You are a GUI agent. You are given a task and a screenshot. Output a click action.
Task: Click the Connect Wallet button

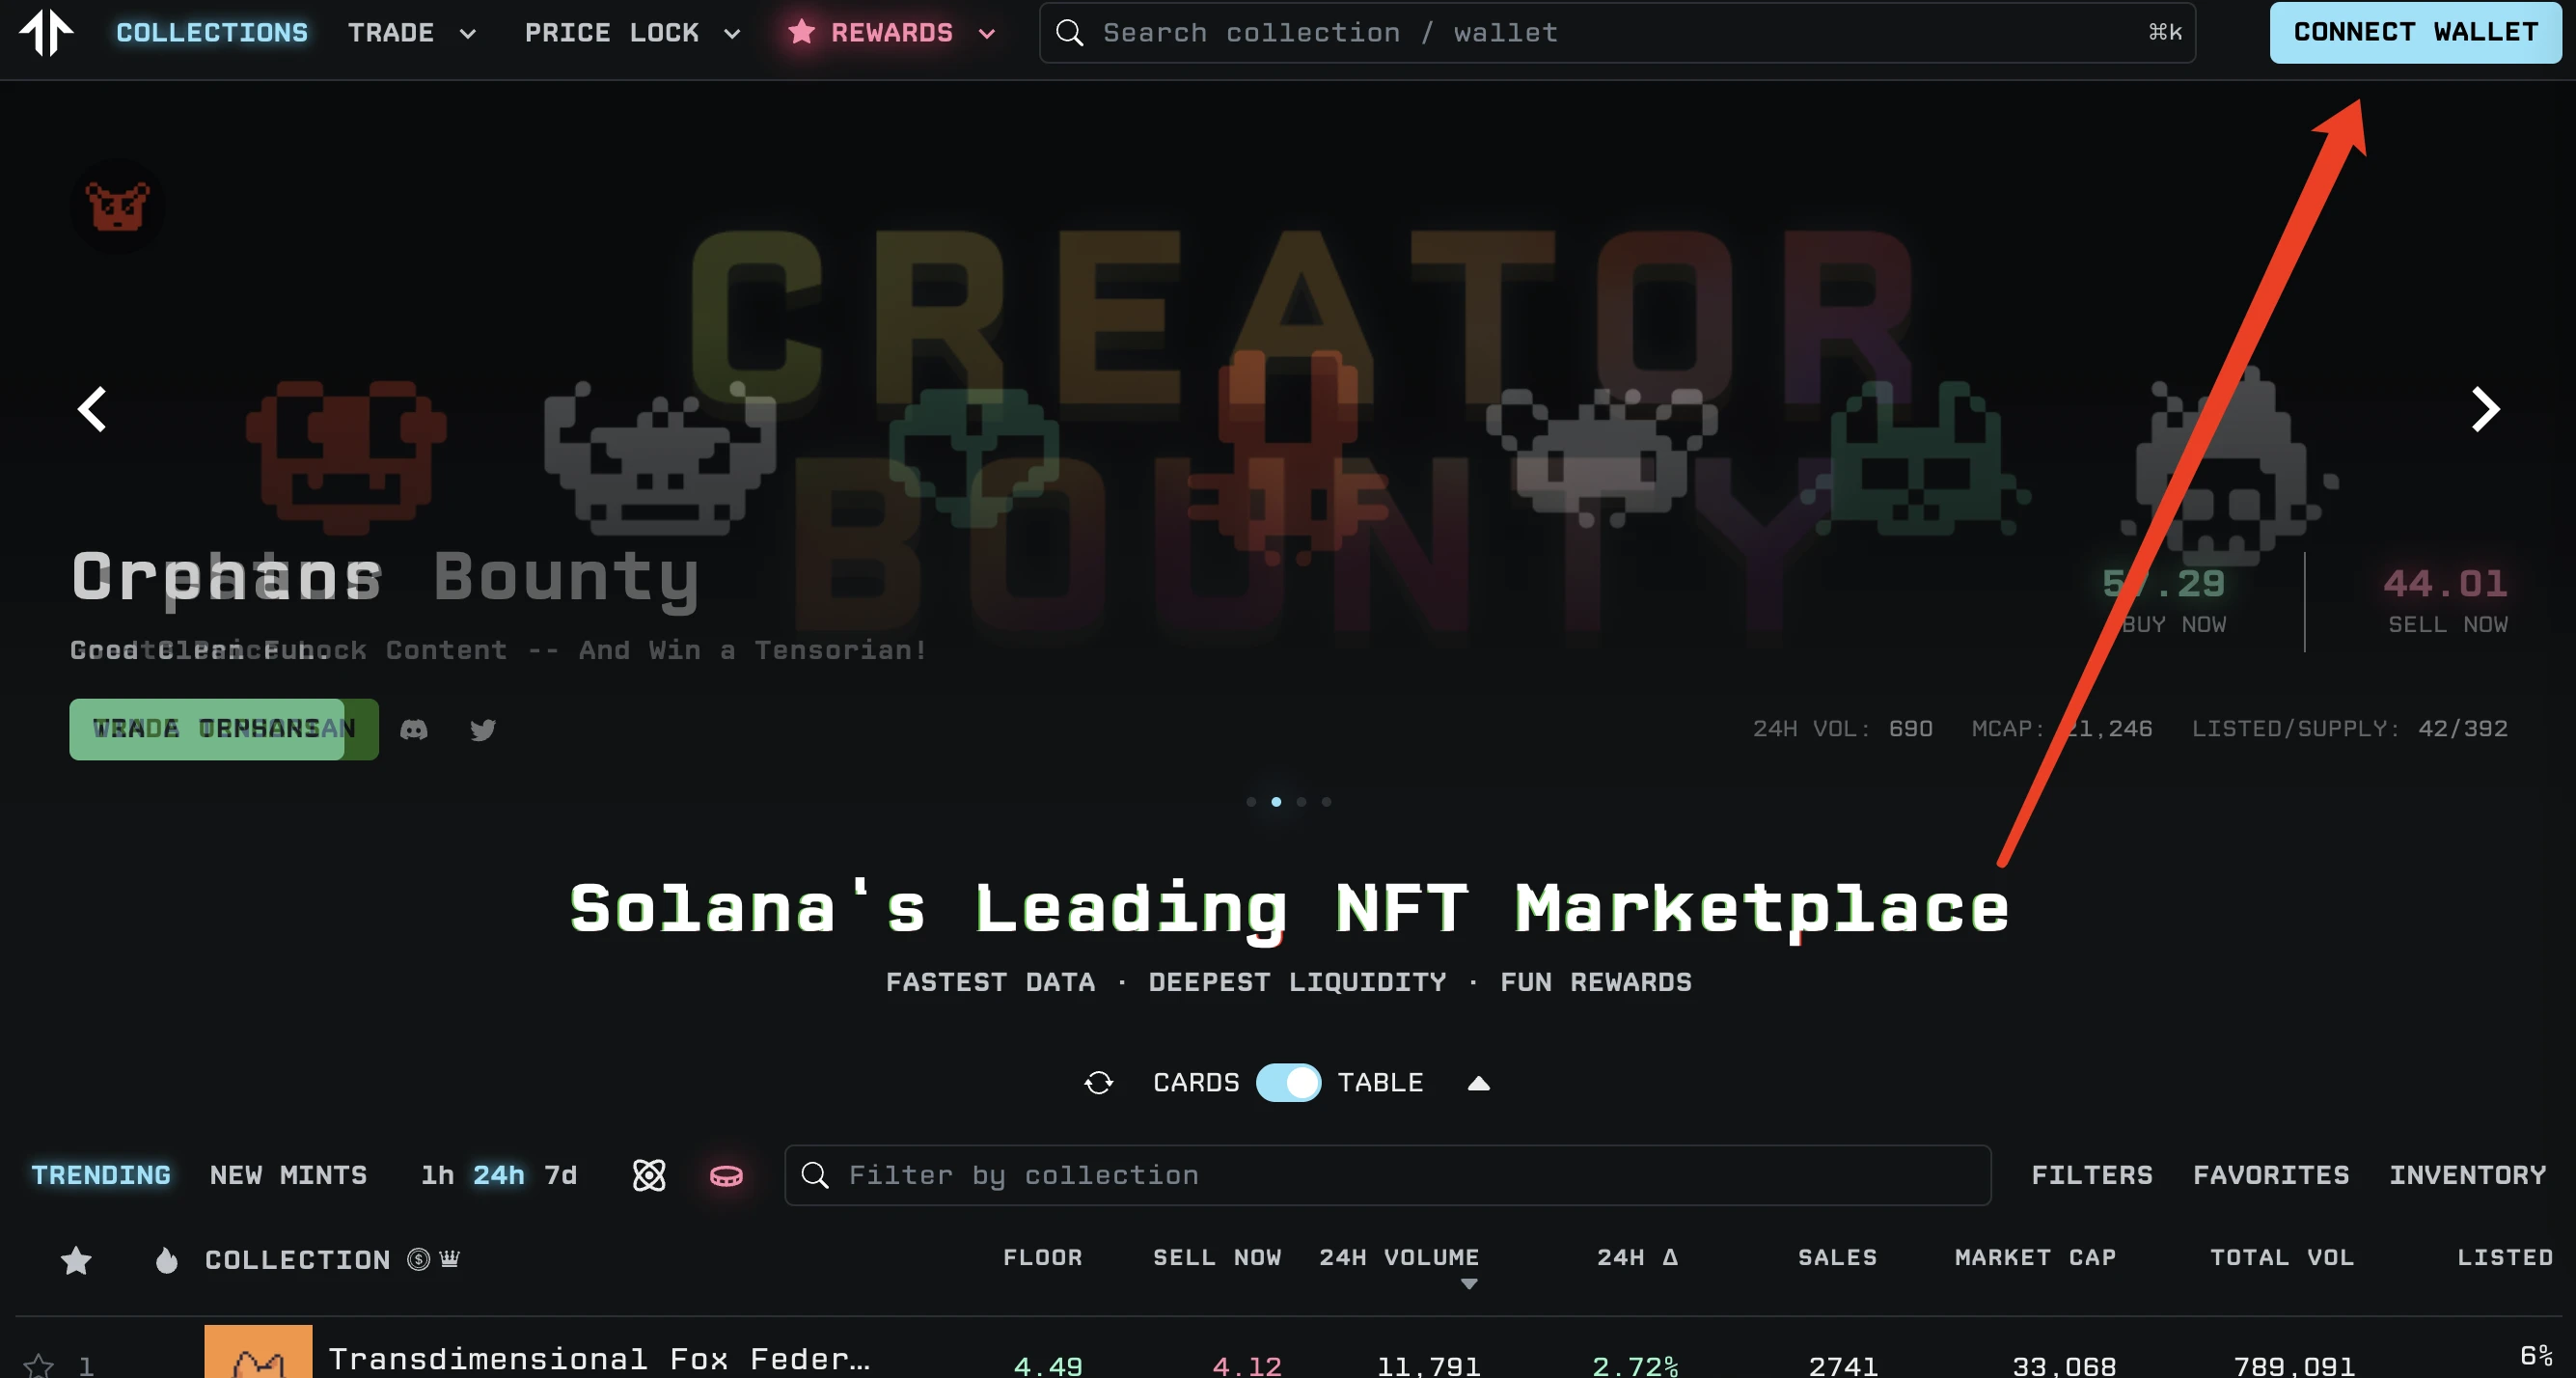click(x=2414, y=33)
